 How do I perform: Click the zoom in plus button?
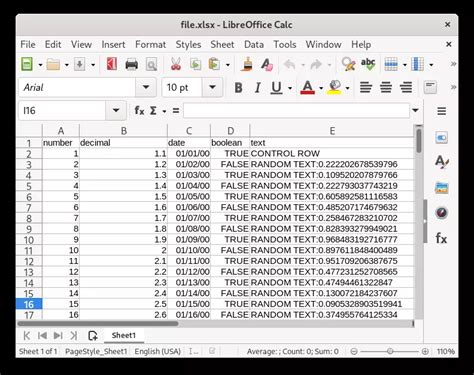click(x=425, y=351)
